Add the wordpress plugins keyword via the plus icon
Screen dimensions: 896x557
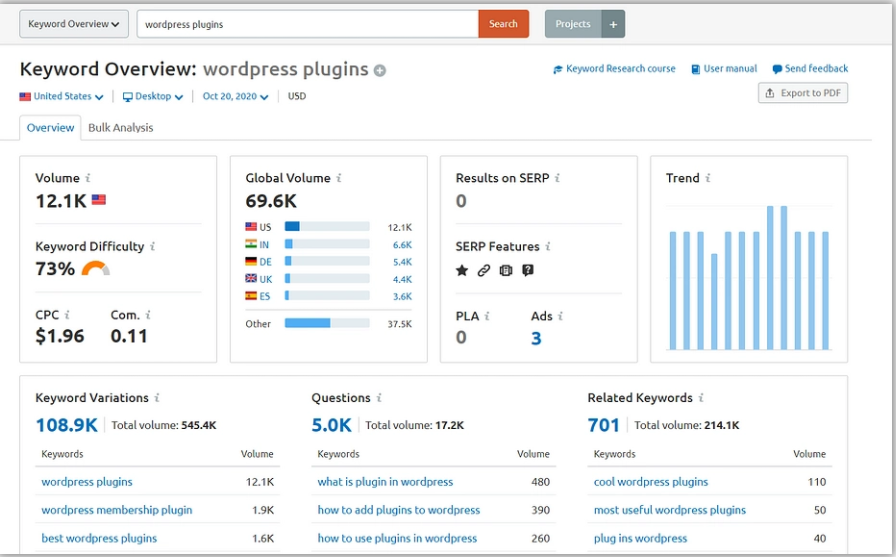(x=380, y=70)
